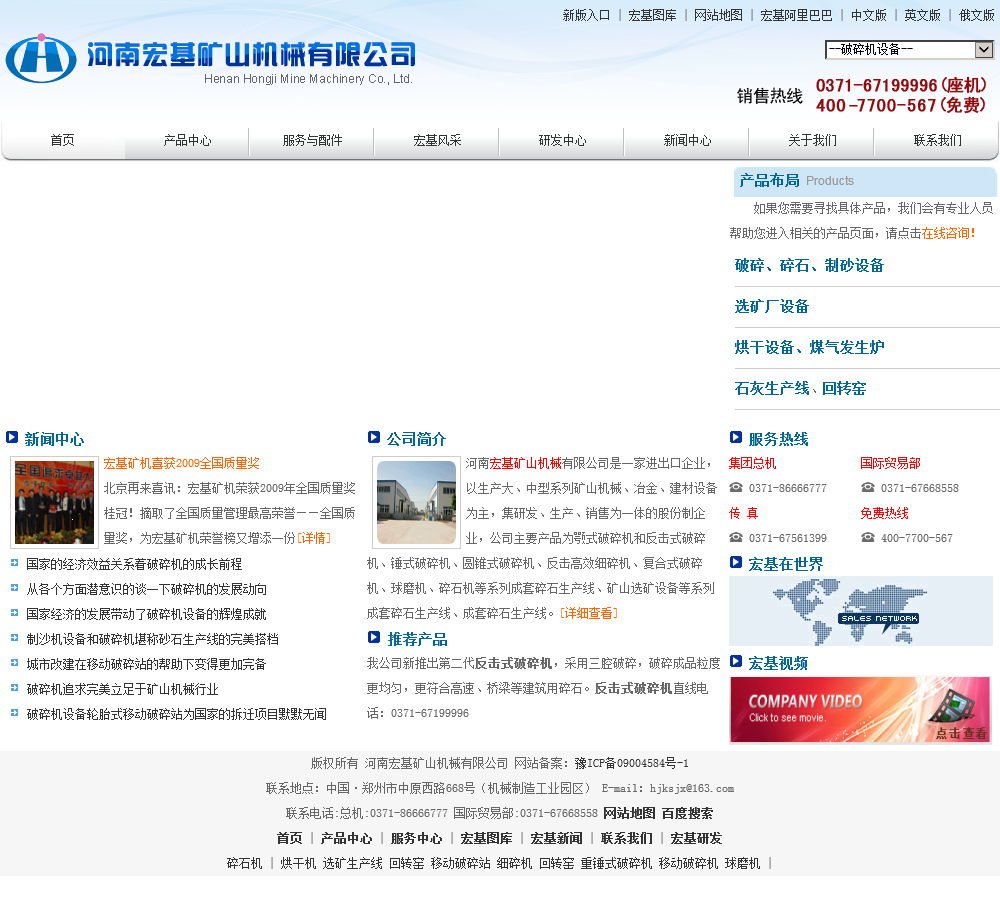Click the 推荐产品 section arrow icon
Viewport: 1000px width, 909px height.
374,637
